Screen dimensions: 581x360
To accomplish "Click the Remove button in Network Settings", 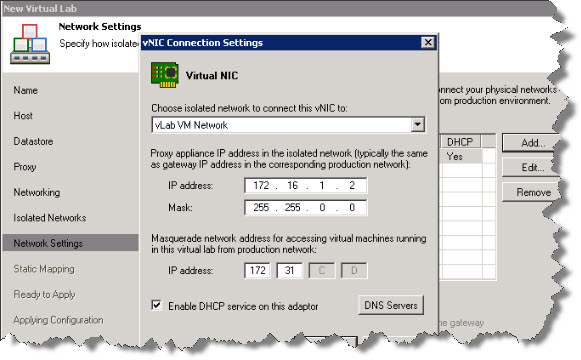I will click(532, 192).
